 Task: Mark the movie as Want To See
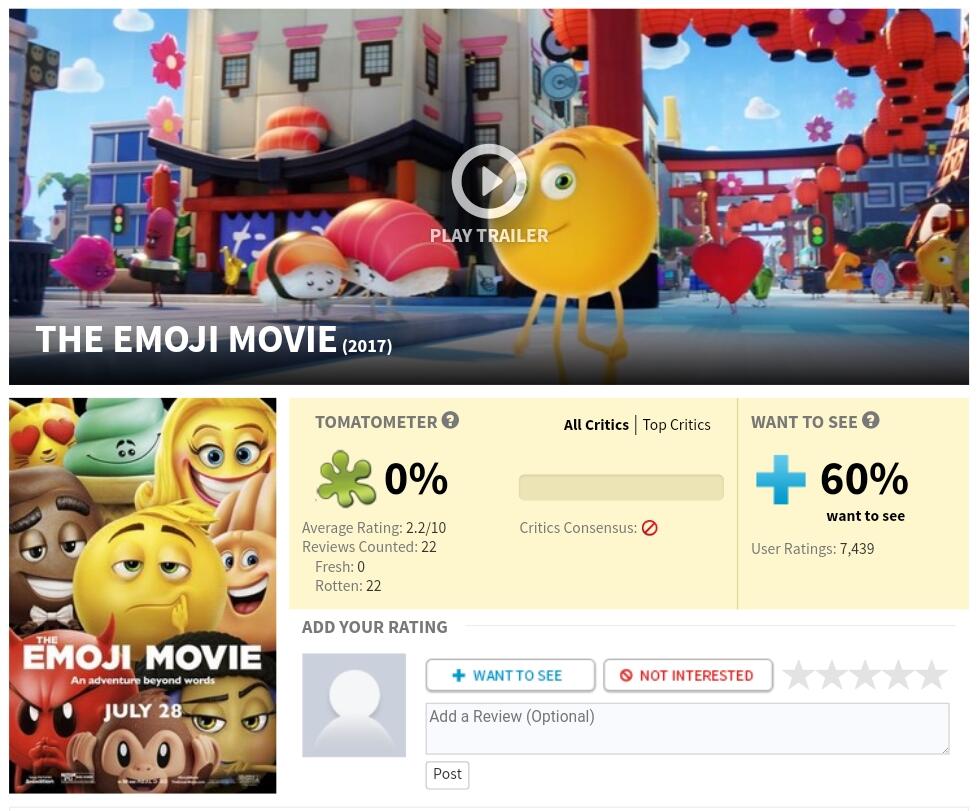(x=510, y=675)
